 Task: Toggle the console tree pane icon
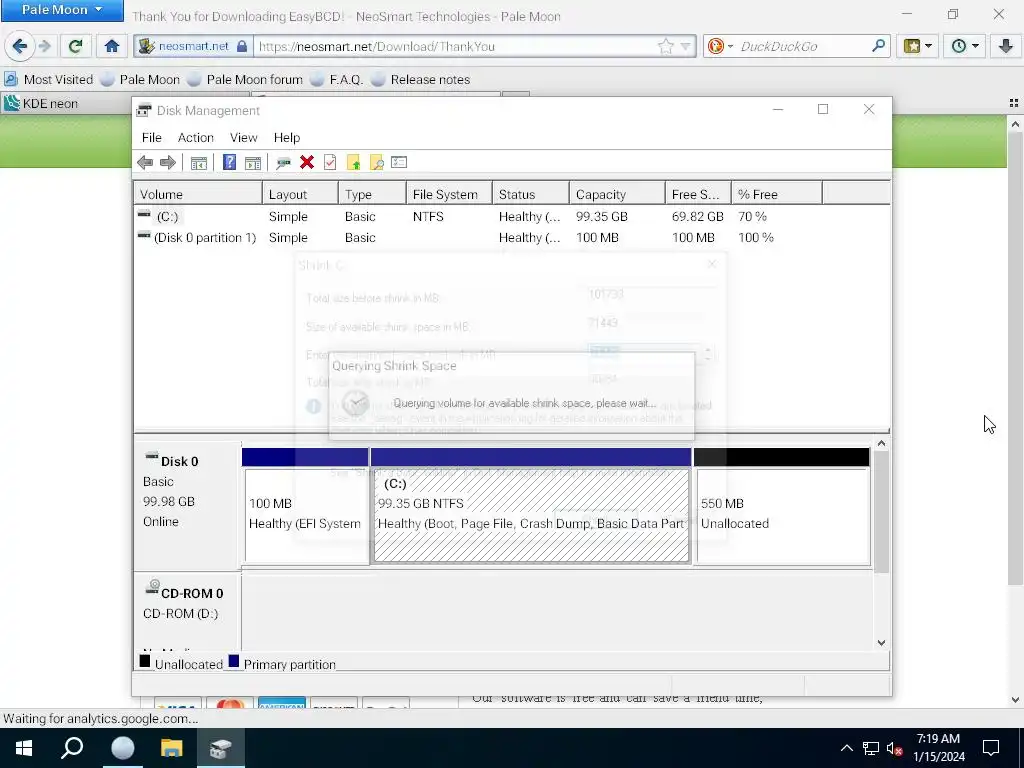199,163
